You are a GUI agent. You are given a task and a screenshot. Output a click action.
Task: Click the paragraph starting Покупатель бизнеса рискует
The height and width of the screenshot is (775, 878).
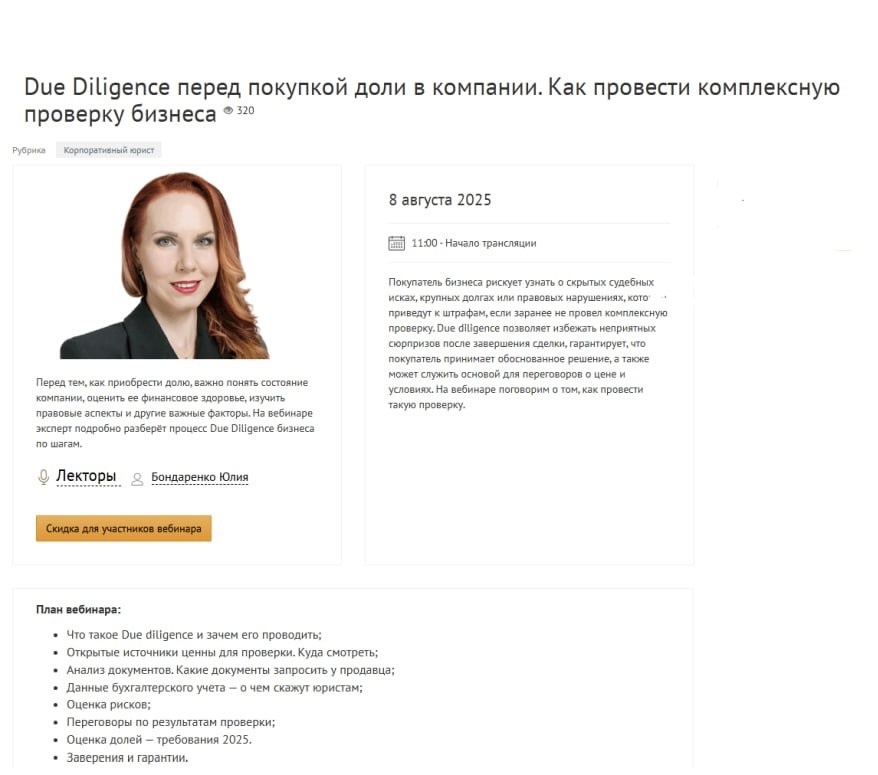pyautogui.click(x=528, y=343)
